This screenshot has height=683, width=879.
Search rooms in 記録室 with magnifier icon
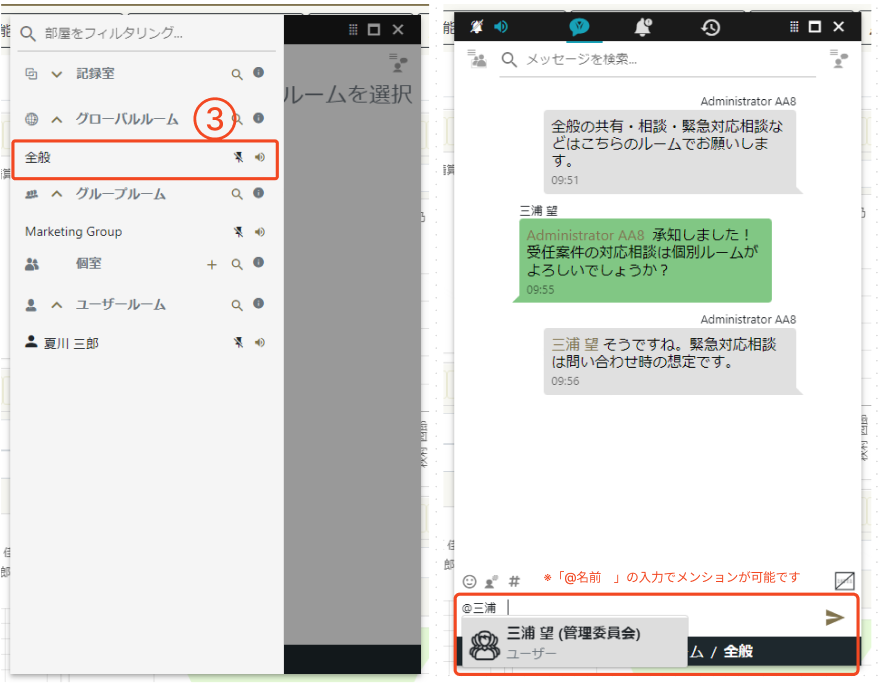(237, 74)
